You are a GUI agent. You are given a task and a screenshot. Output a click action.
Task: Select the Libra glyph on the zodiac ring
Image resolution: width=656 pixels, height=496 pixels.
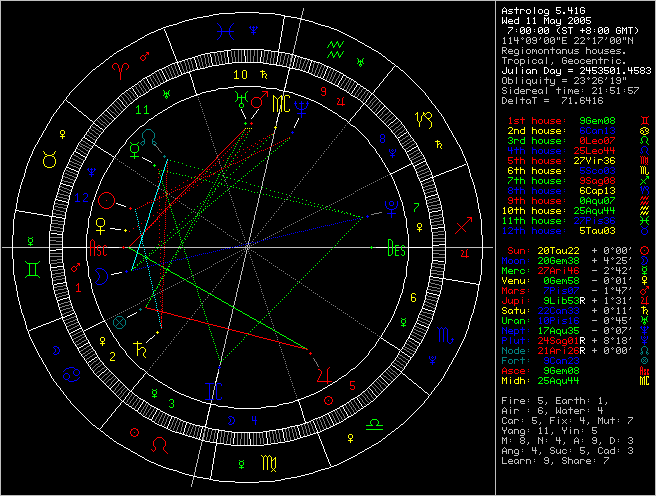tap(374, 425)
